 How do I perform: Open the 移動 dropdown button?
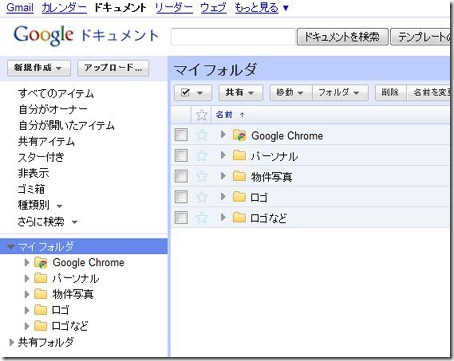click(291, 92)
